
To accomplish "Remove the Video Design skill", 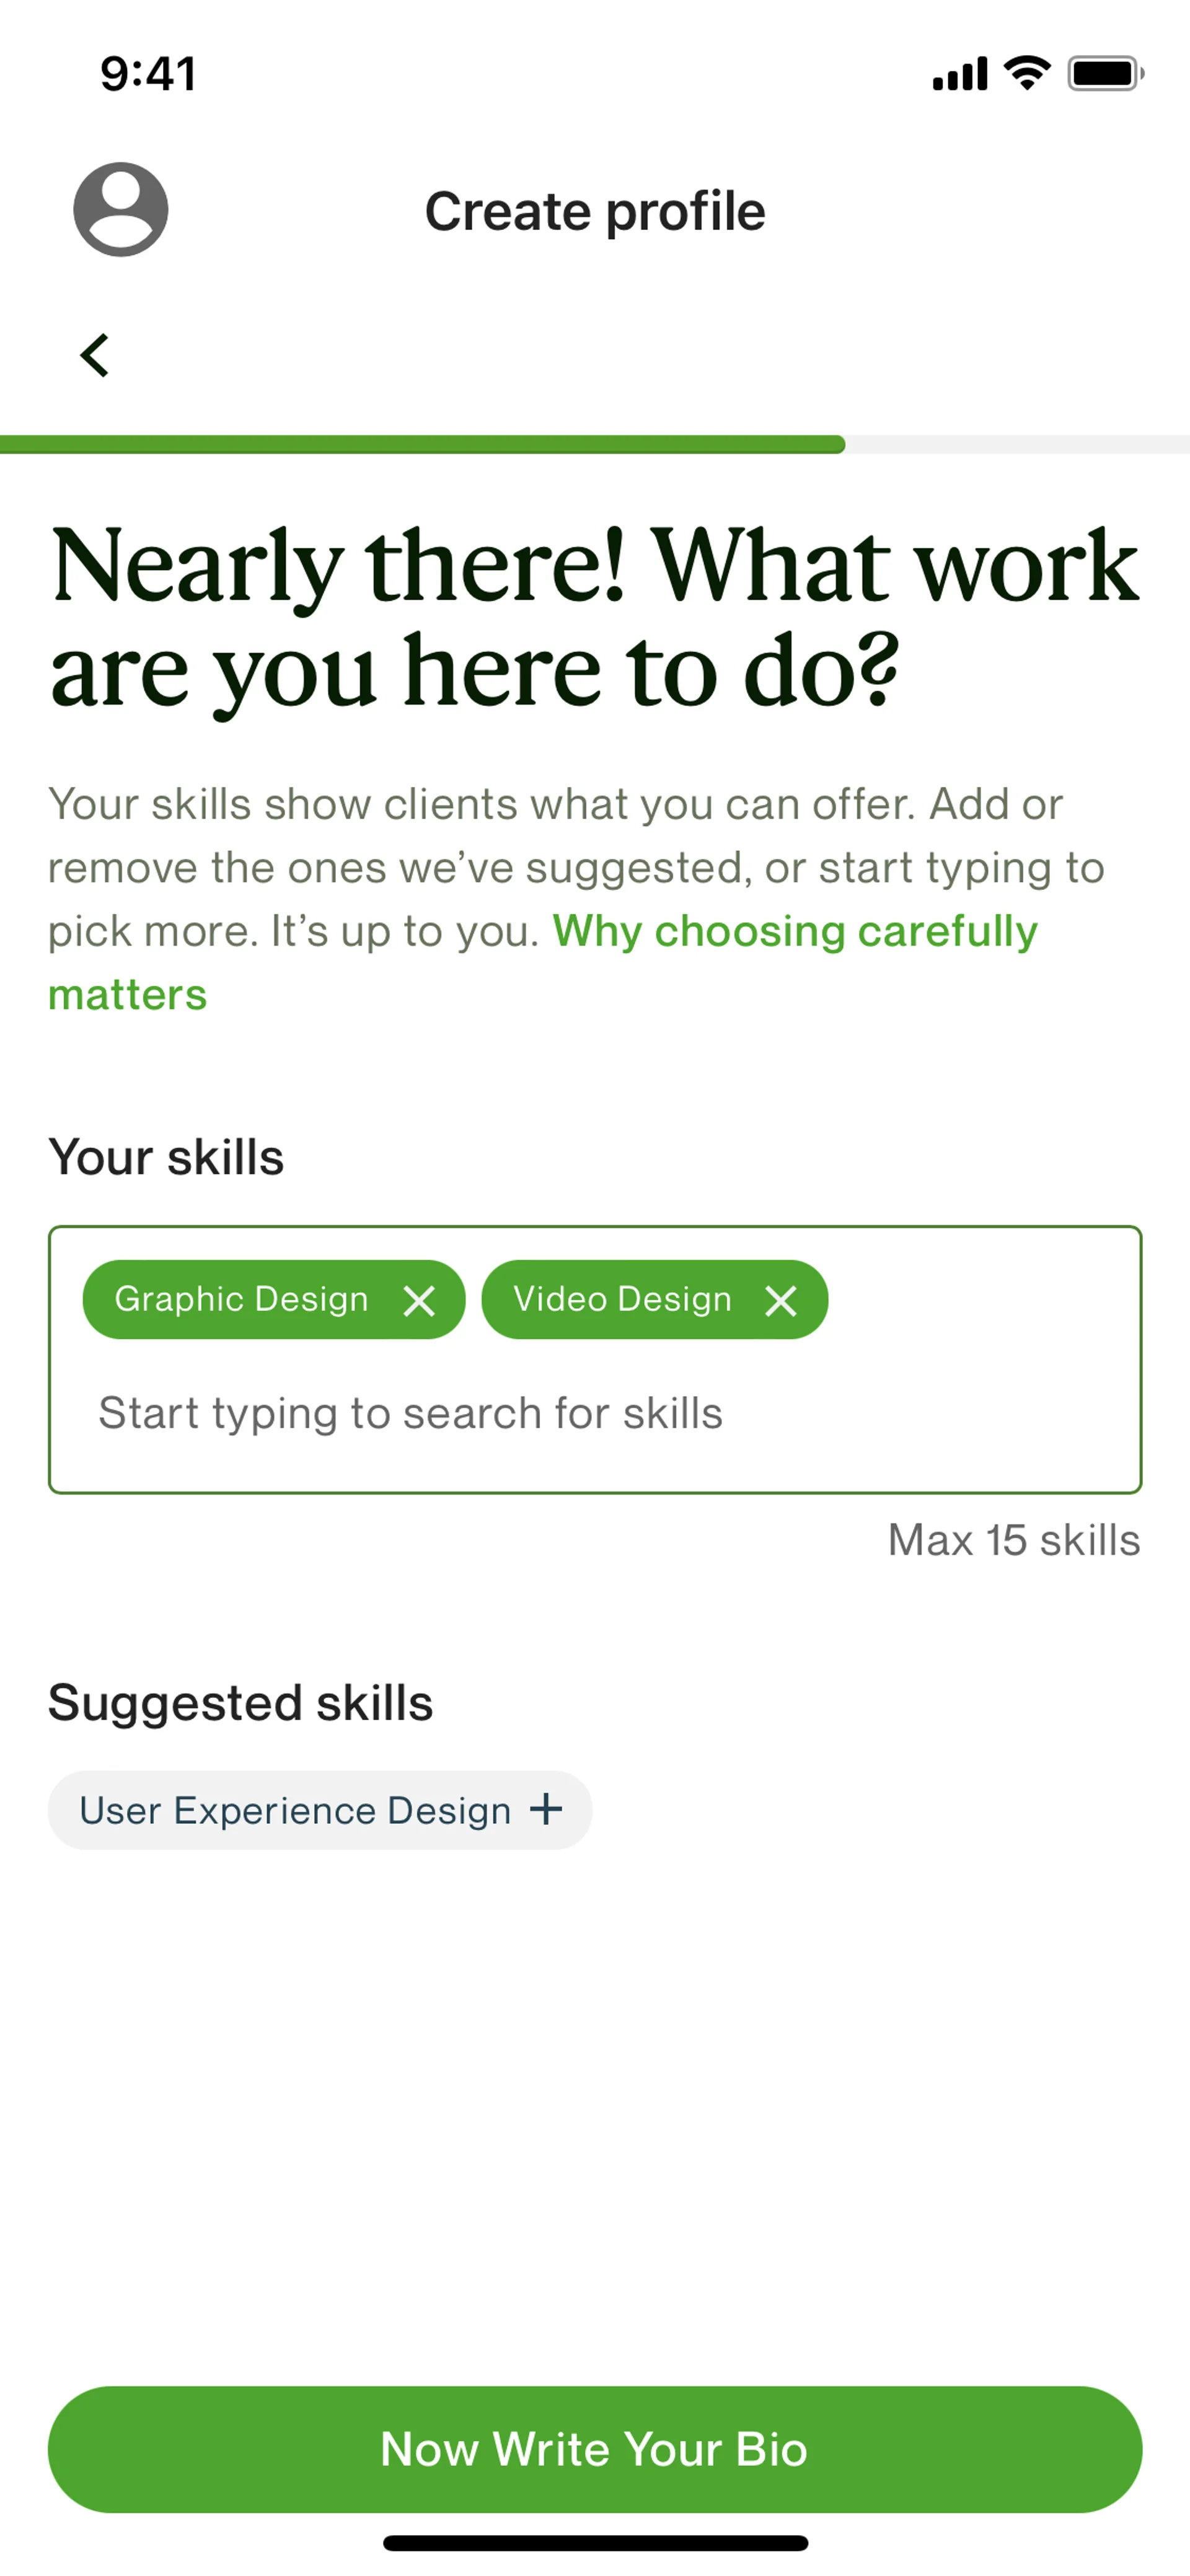I will pyautogui.click(x=781, y=1300).
